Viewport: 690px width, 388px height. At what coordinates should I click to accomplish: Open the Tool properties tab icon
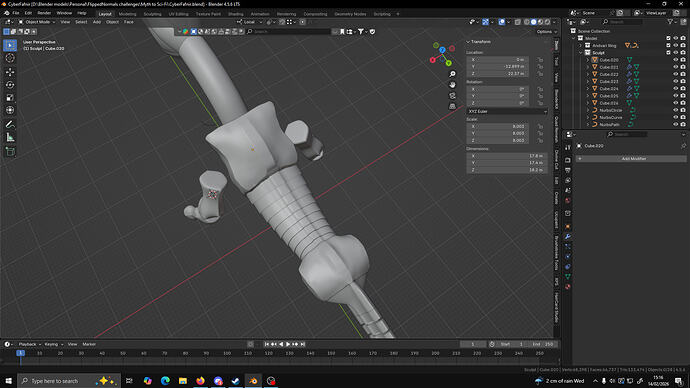click(568, 147)
